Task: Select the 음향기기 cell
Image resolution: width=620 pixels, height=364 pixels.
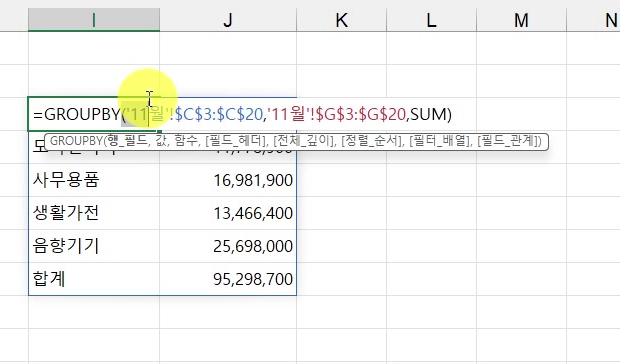Action: pos(94,246)
